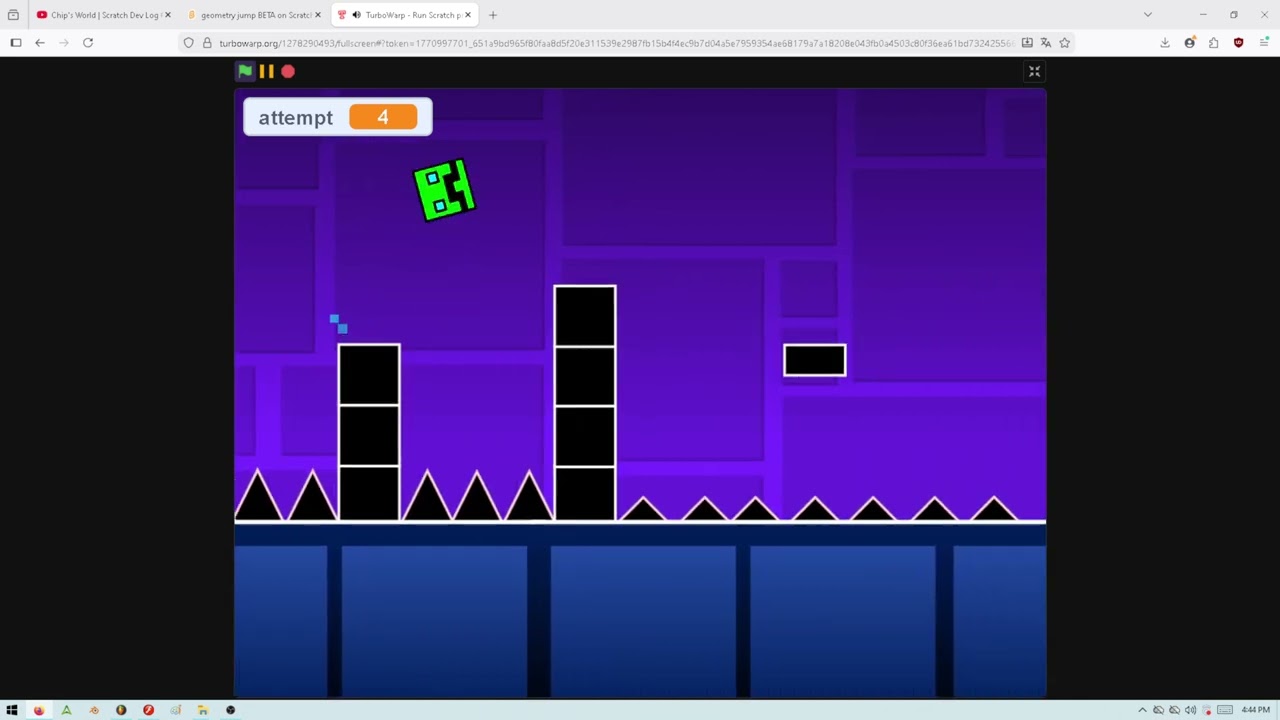Open the page install/reader icon in address bar

[1027, 43]
